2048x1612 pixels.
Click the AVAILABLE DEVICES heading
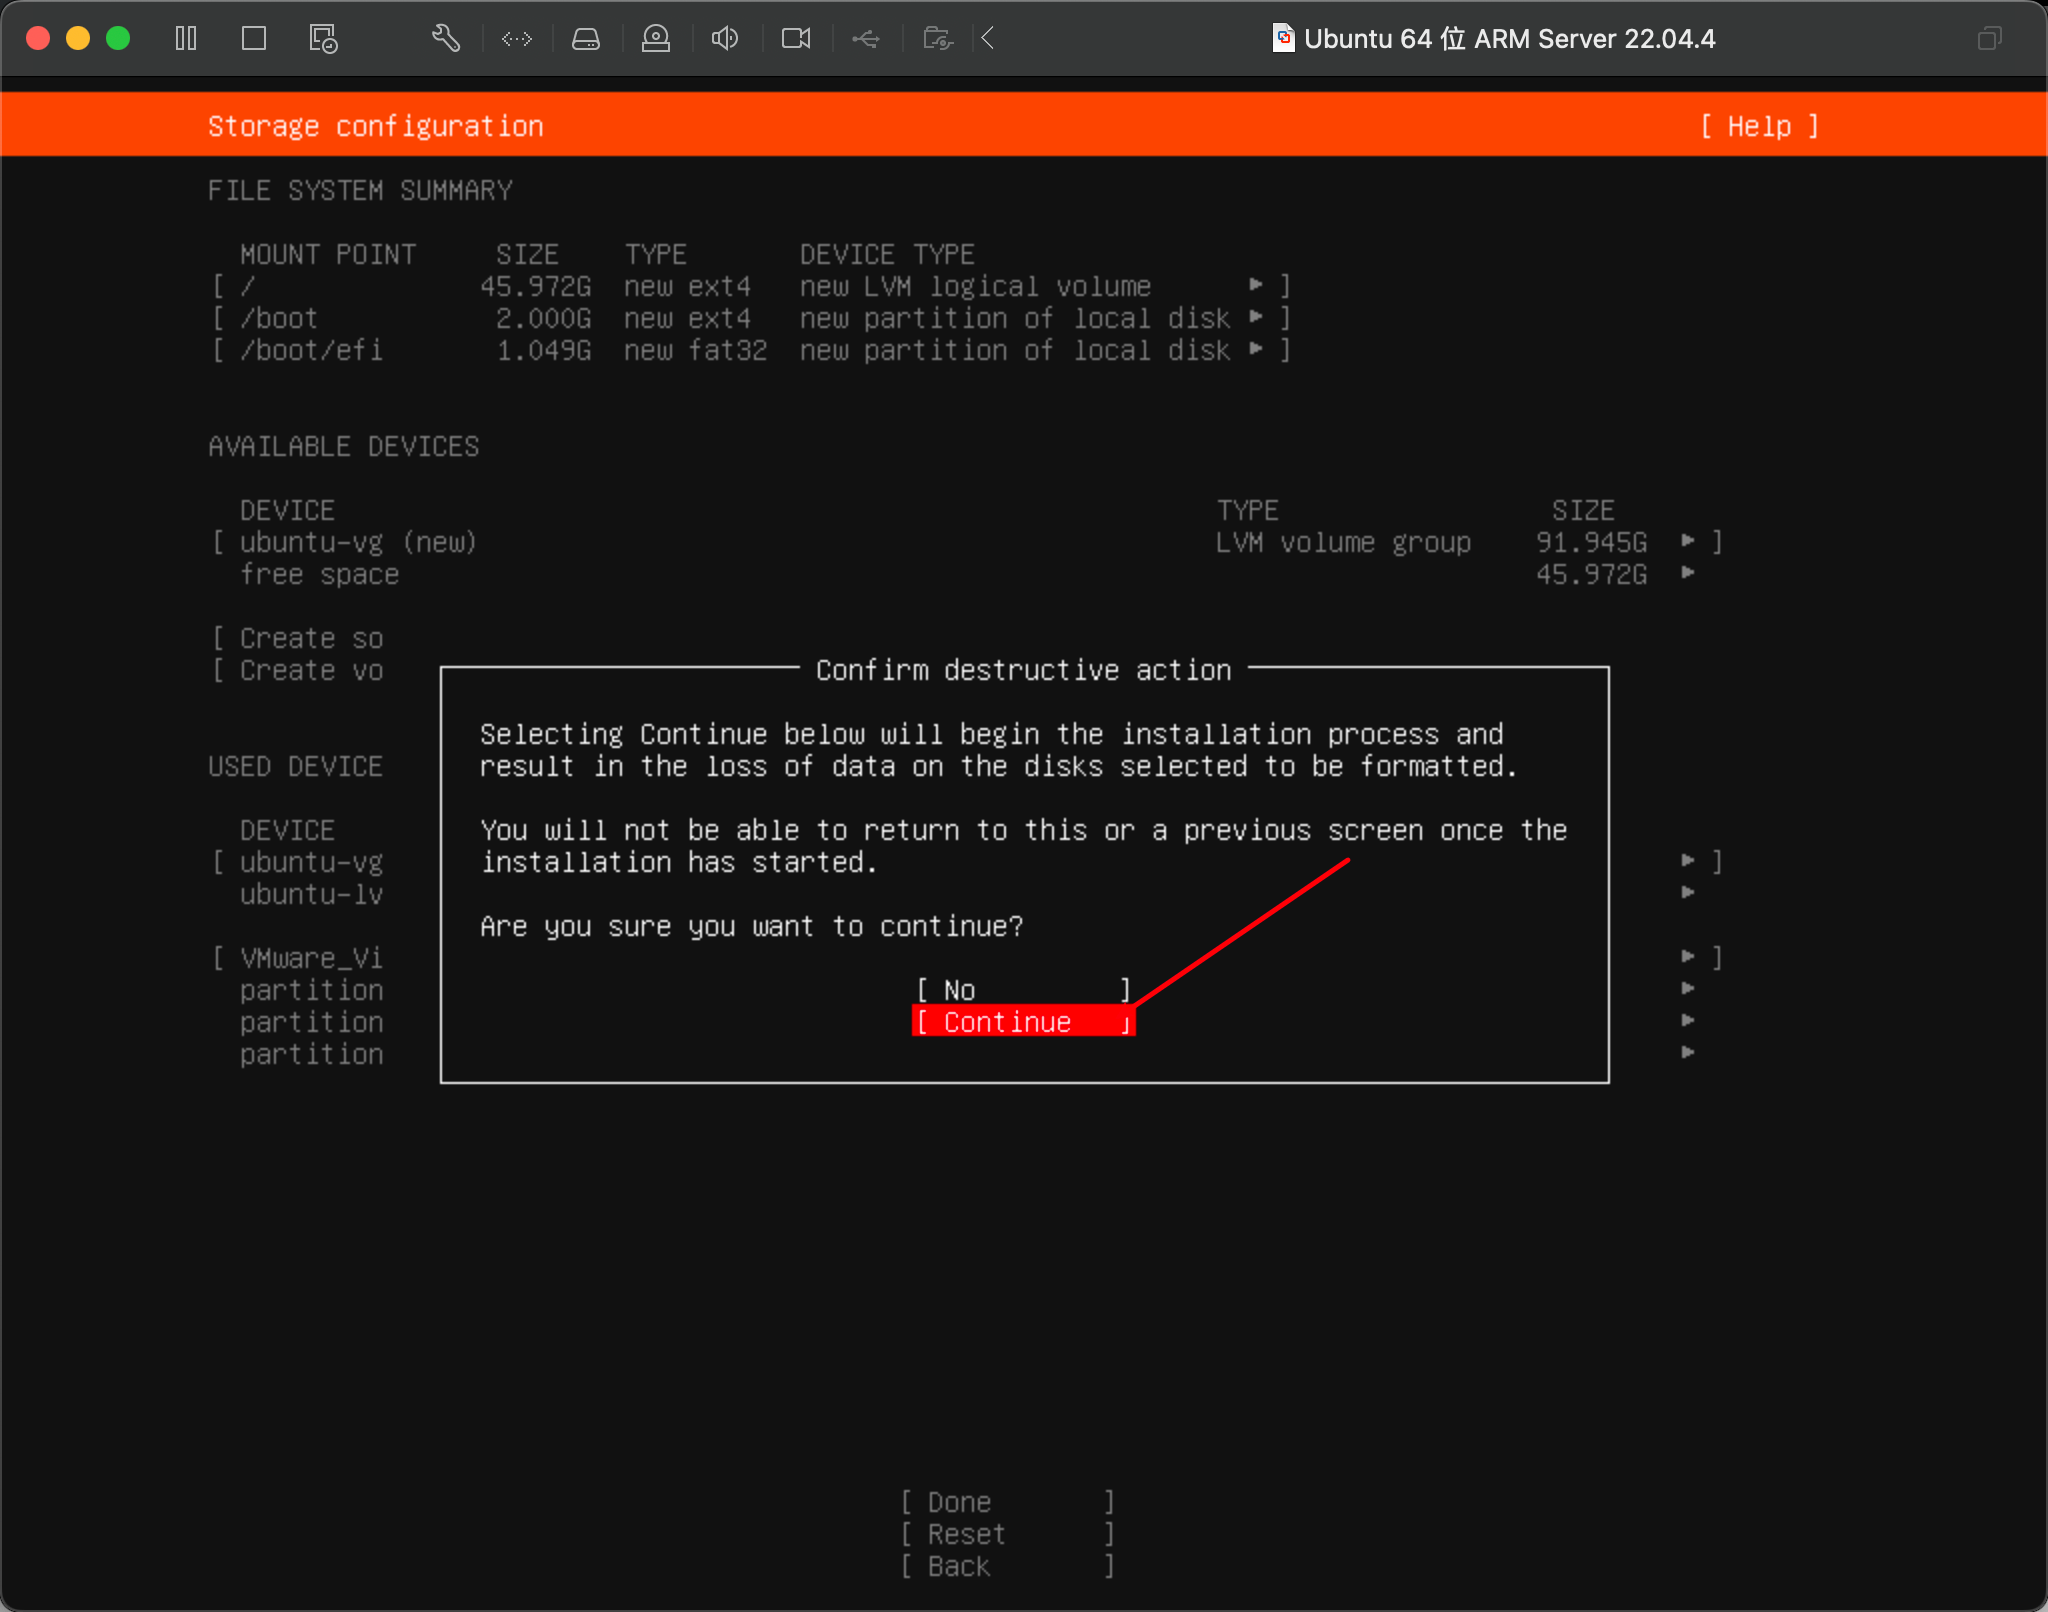point(343,446)
